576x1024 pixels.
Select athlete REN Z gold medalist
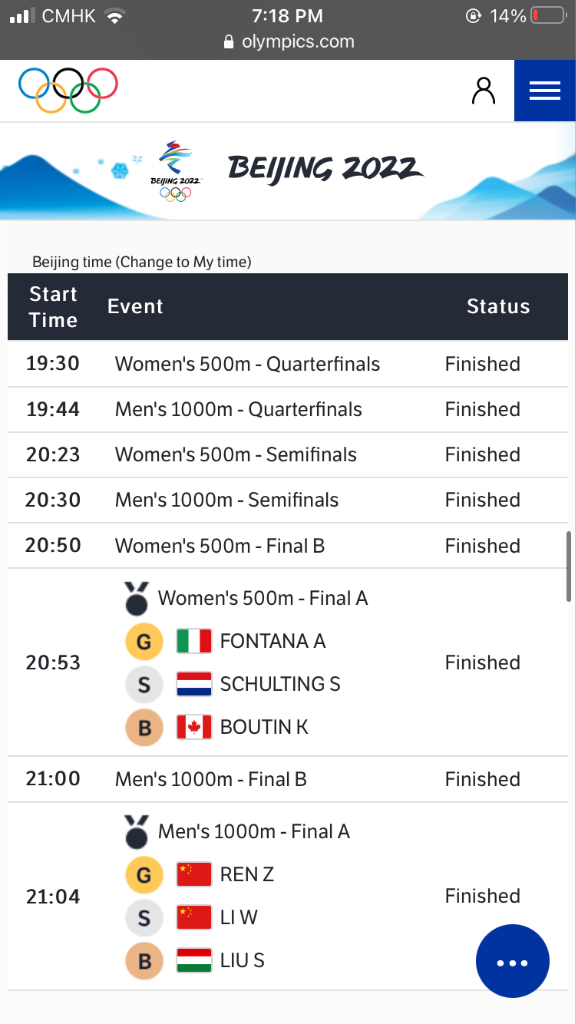(247, 874)
